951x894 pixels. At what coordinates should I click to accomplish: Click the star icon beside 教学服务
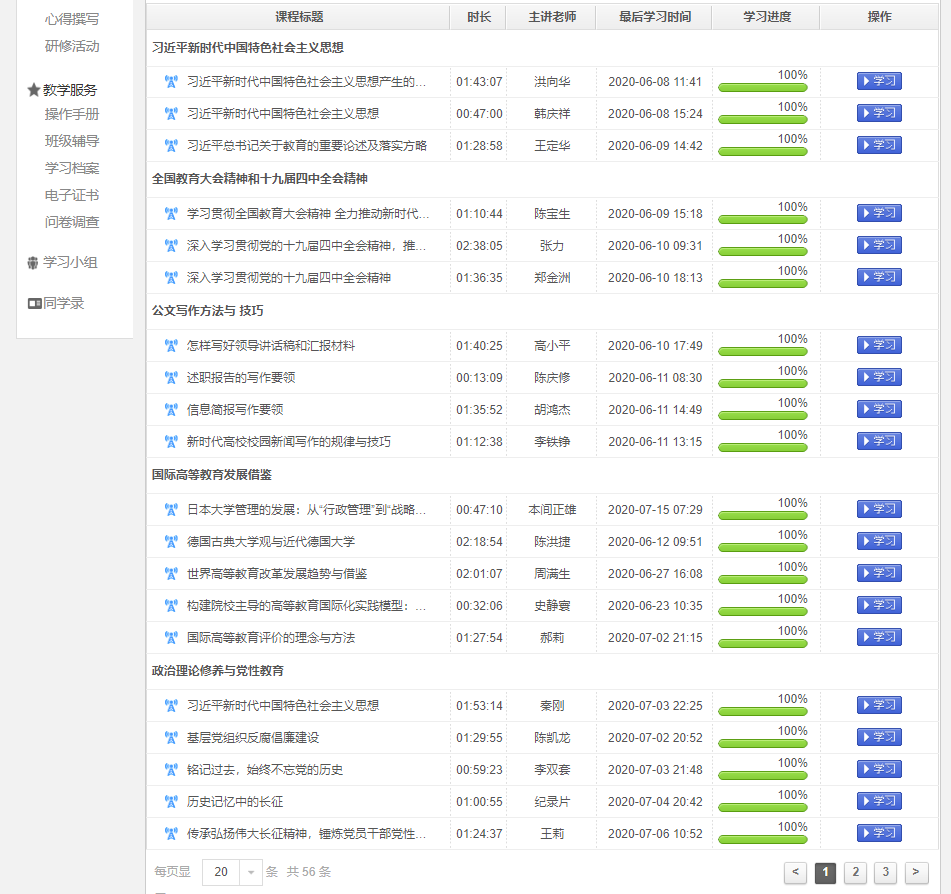[34, 90]
